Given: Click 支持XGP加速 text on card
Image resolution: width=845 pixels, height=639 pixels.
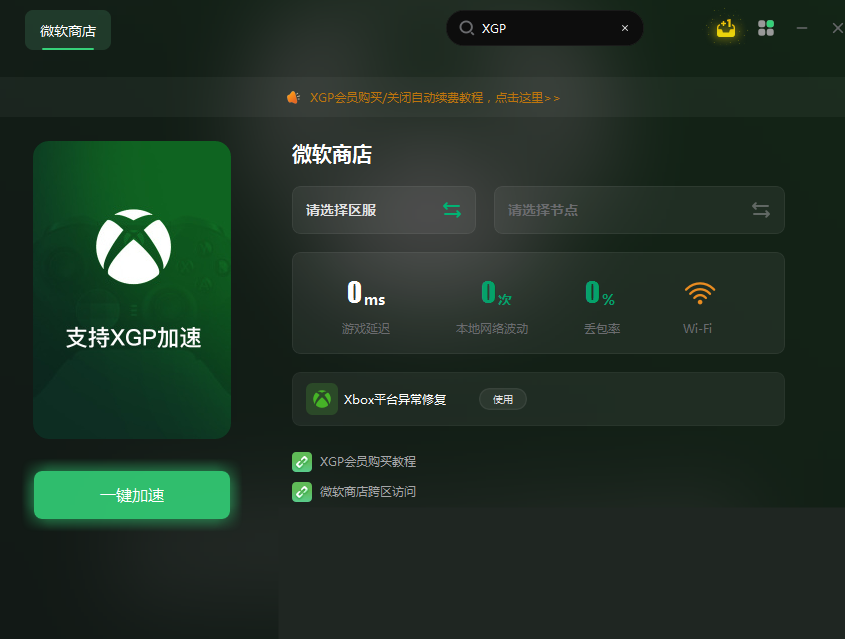Looking at the screenshot, I should [x=134, y=338].
